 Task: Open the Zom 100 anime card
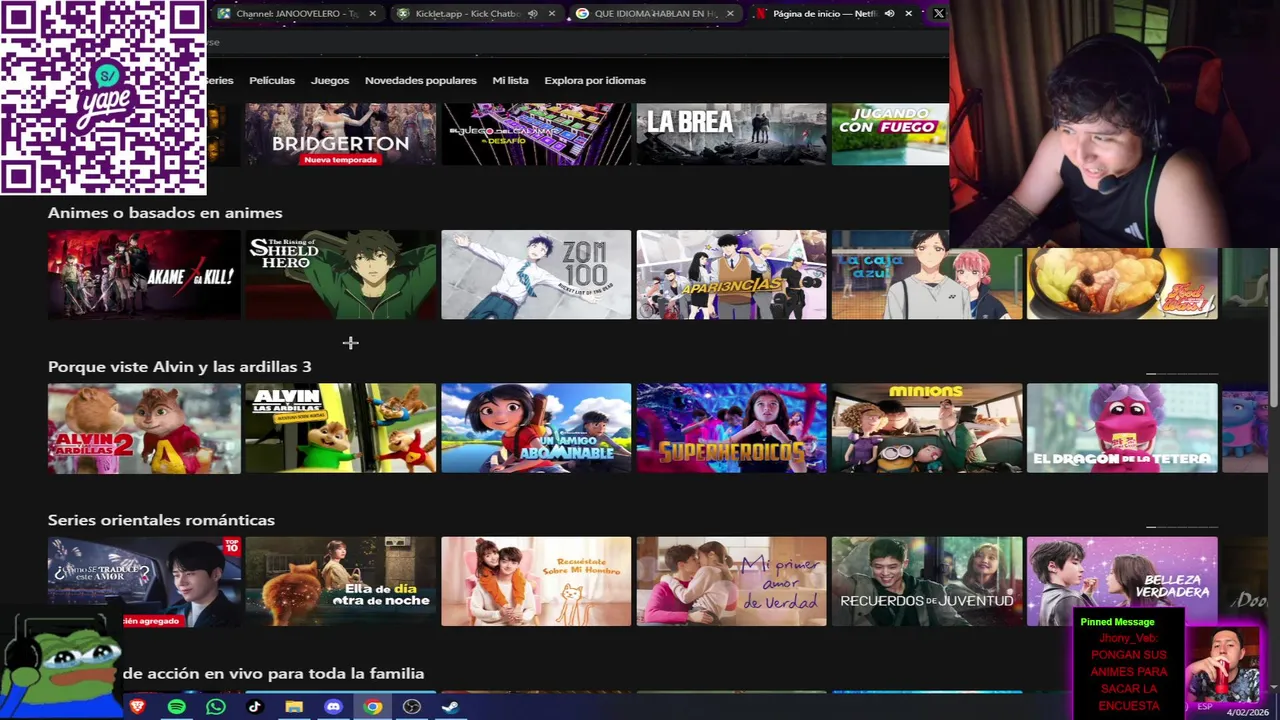(536, 275)
